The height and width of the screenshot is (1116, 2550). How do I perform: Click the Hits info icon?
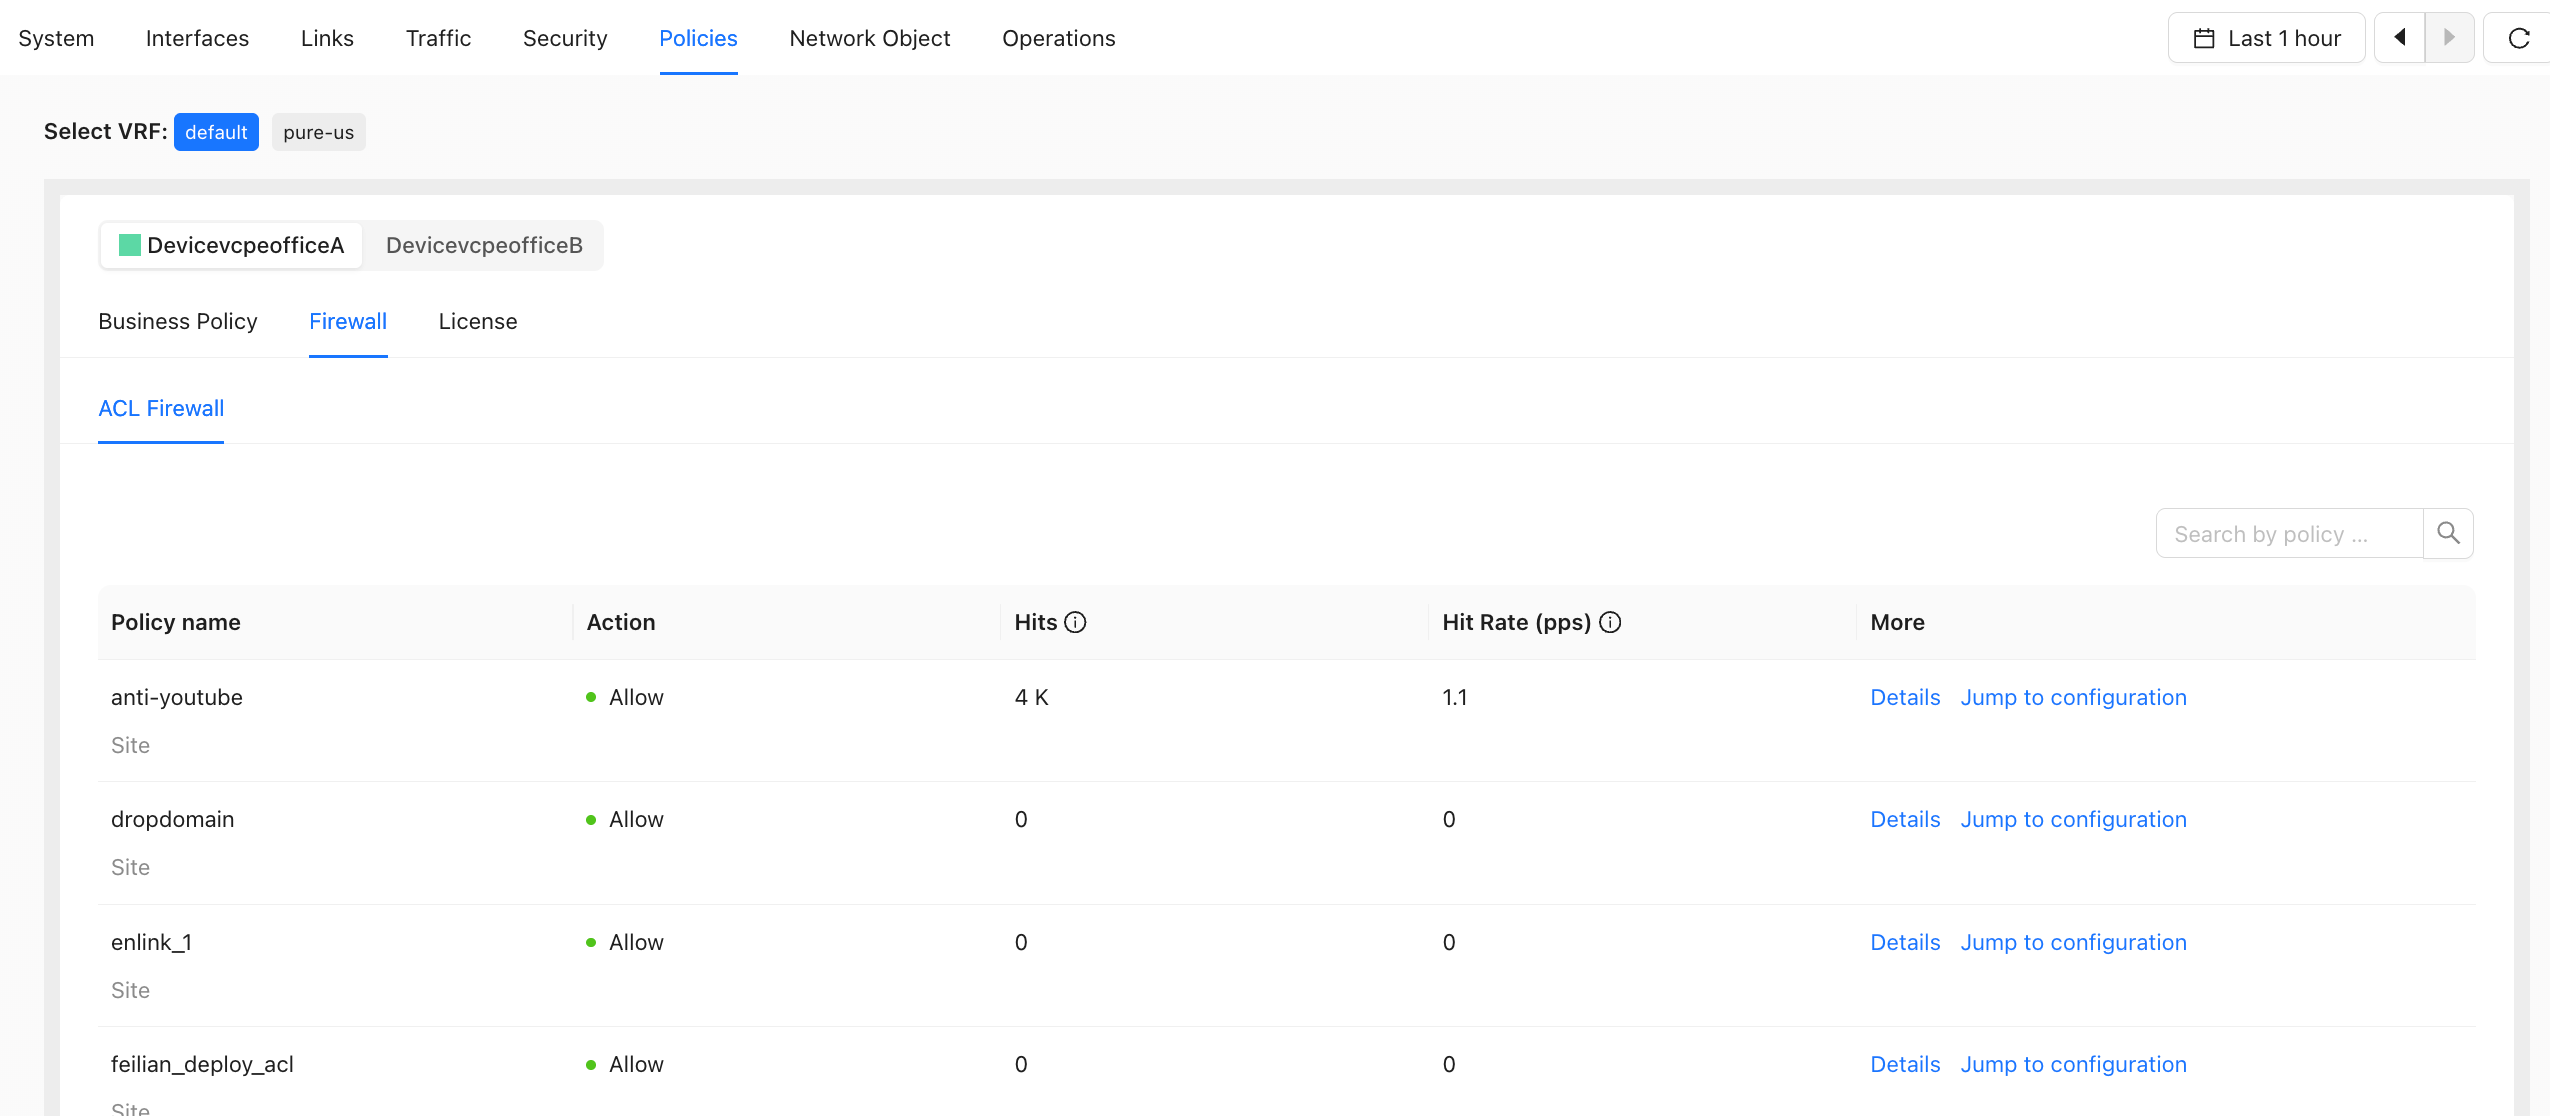click(1075, 622)
